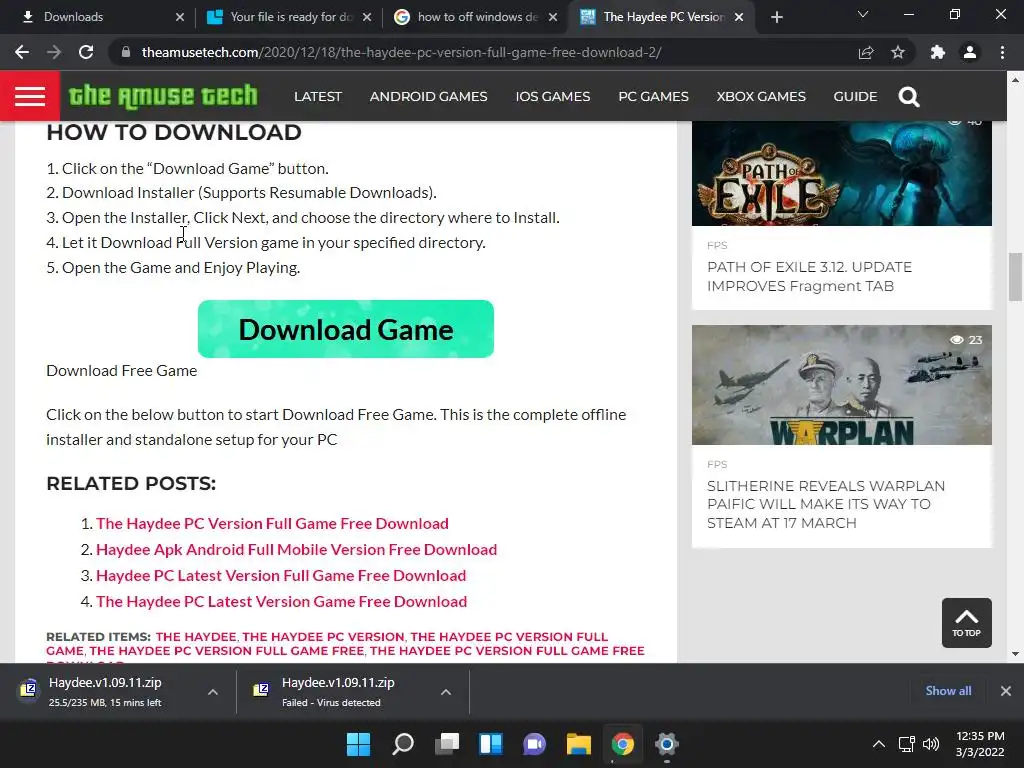This screenshot has height=768, width=1024.
Task: Jump back using the TO TOP button
Action: (x=967, y=622)
